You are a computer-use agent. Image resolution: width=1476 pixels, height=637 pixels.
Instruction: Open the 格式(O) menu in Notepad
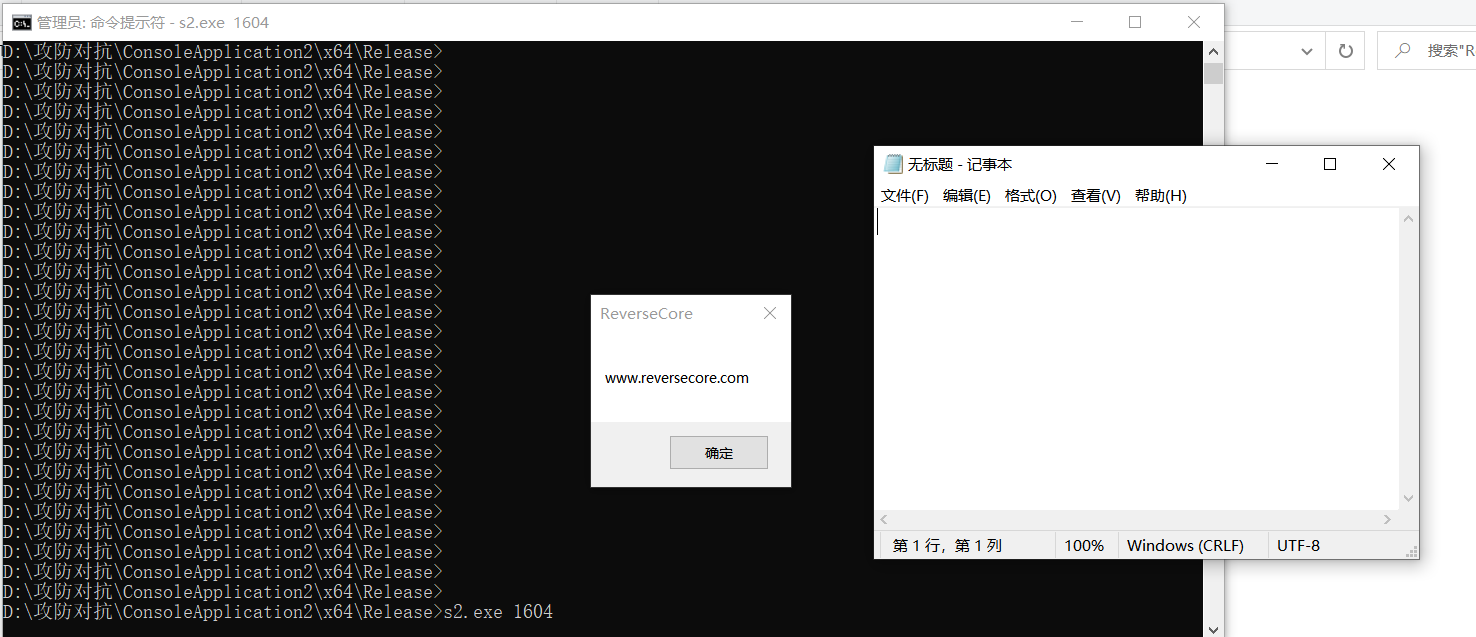pyautogui.click(x=1030, y=195)
